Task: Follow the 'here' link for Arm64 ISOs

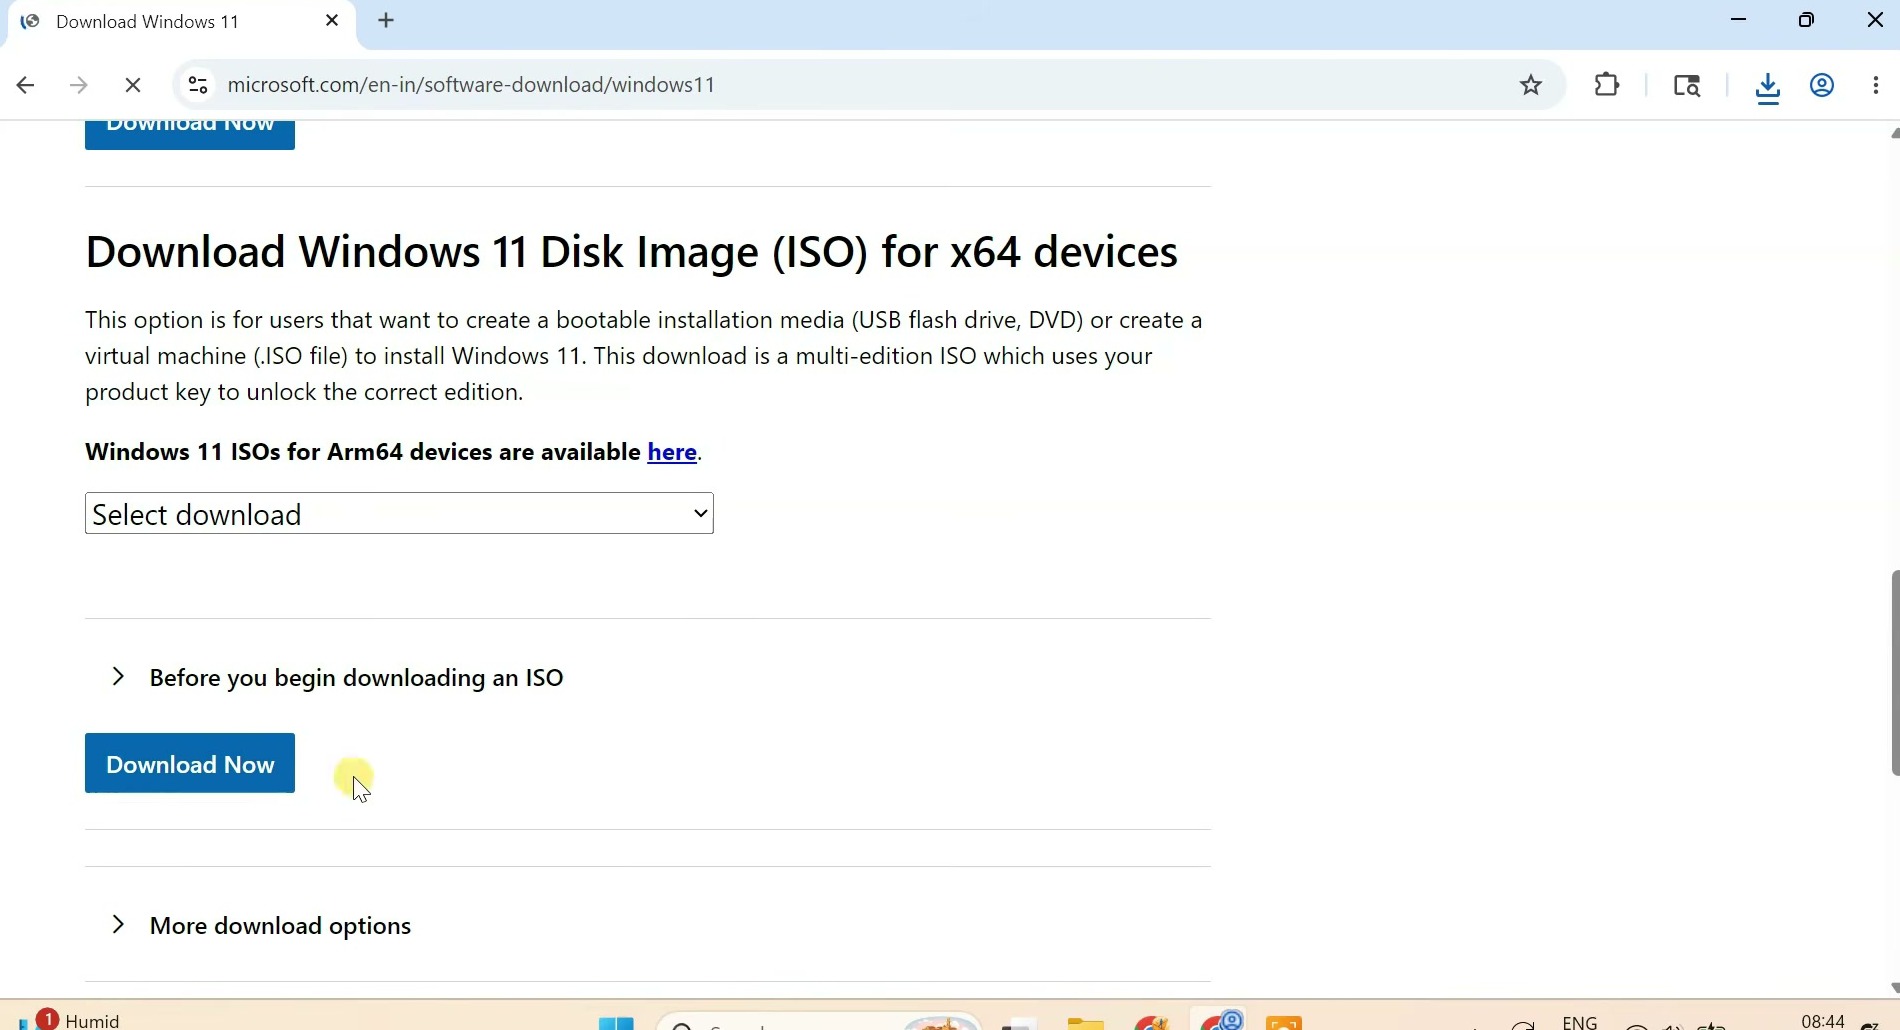Action: pyautogui.click(x=672, y=452)
